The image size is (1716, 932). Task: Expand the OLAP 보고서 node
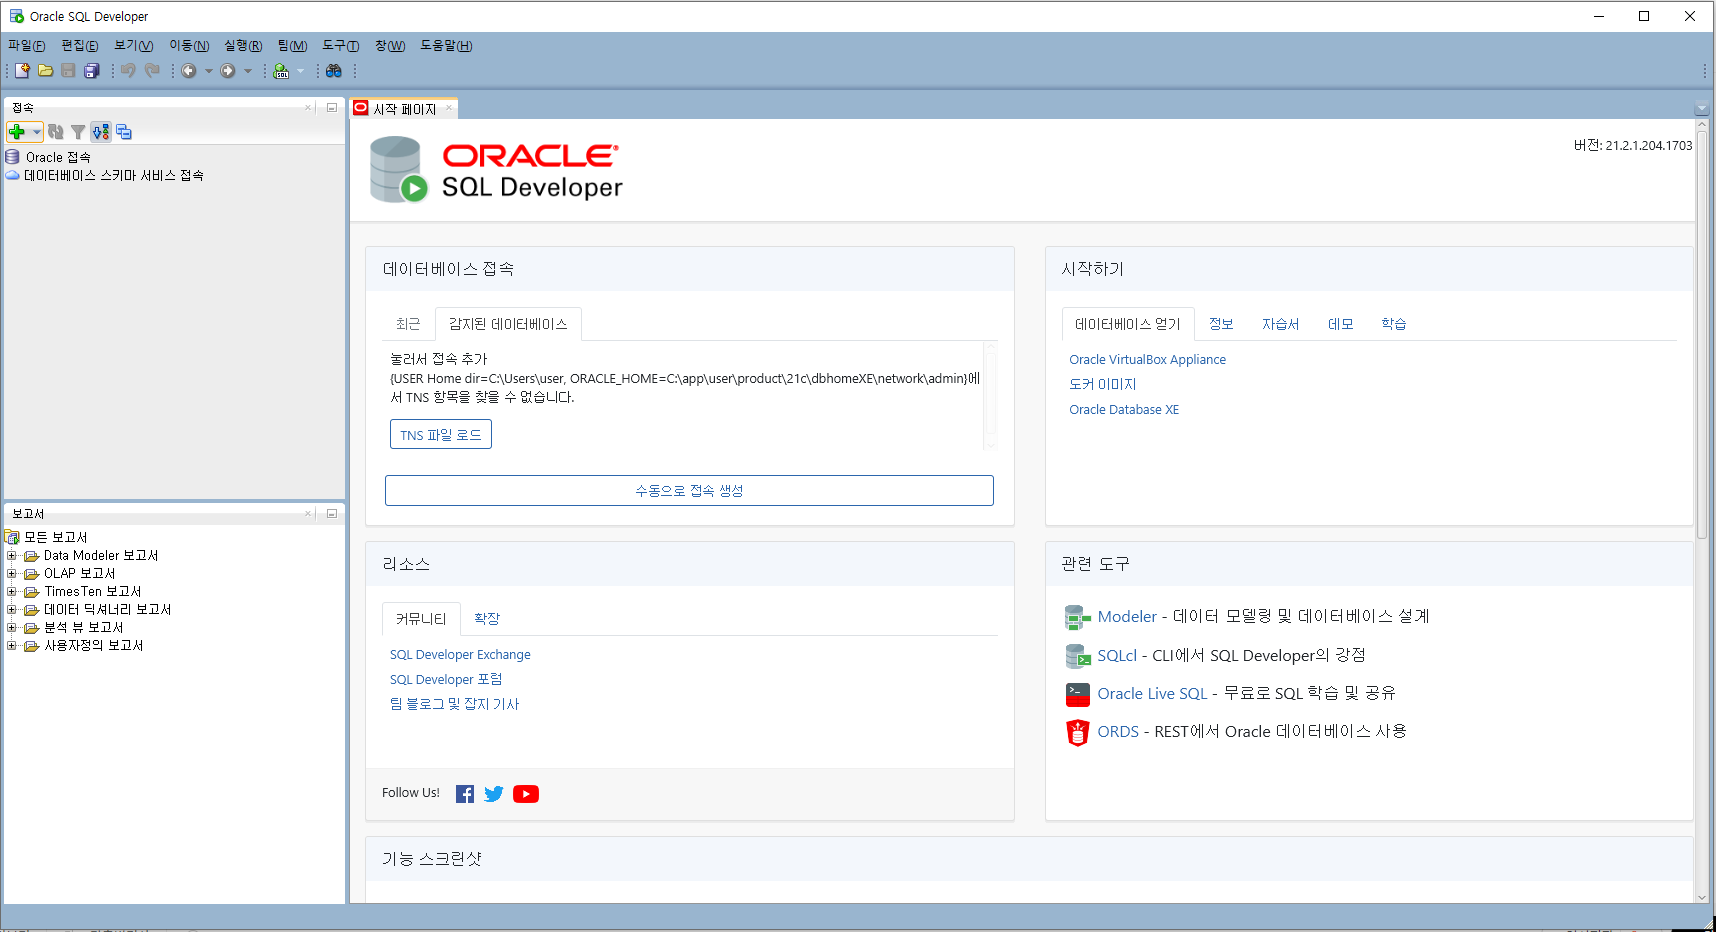tap(12, 573)
